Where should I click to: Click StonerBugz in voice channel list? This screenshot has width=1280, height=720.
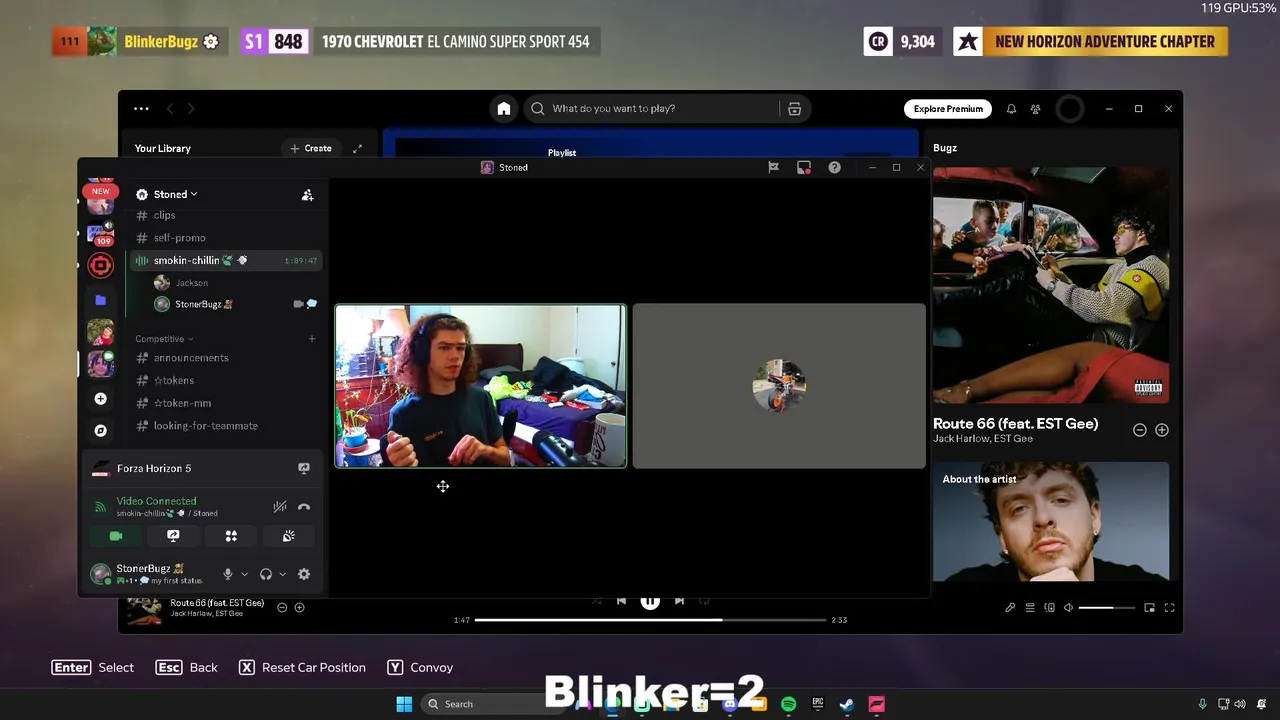tap(194, 304)
